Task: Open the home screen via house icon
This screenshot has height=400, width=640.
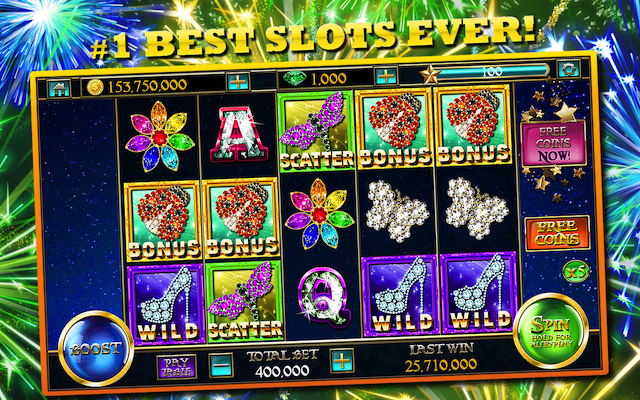Action: (59, 89)
